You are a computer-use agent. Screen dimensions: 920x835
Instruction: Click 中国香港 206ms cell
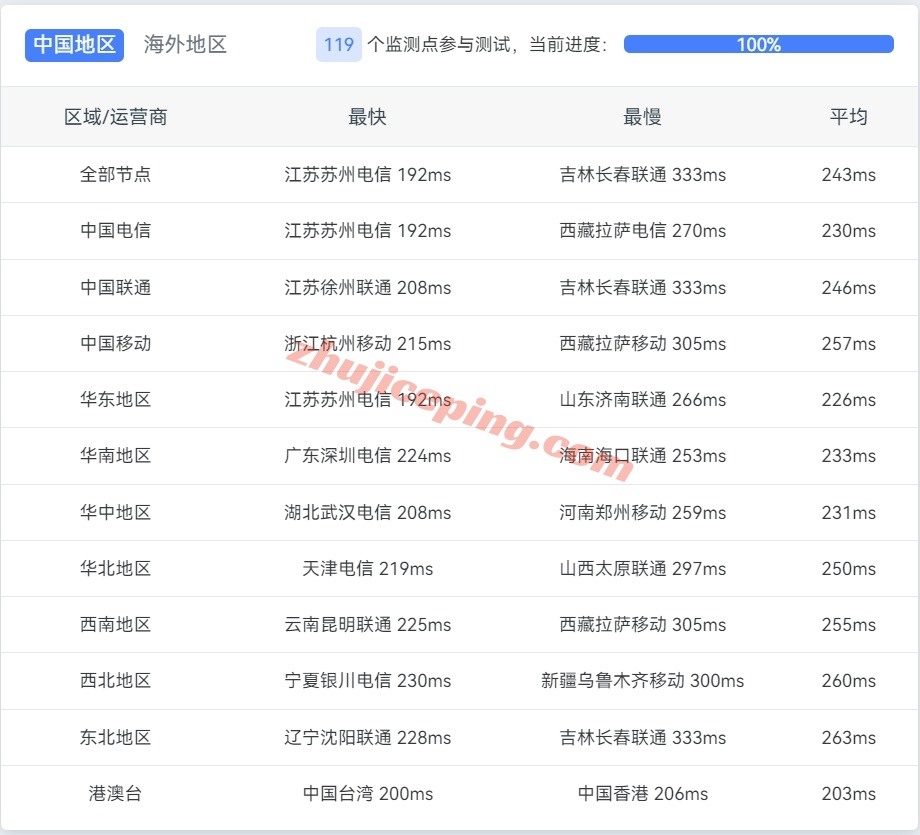(x=642, y=793)
